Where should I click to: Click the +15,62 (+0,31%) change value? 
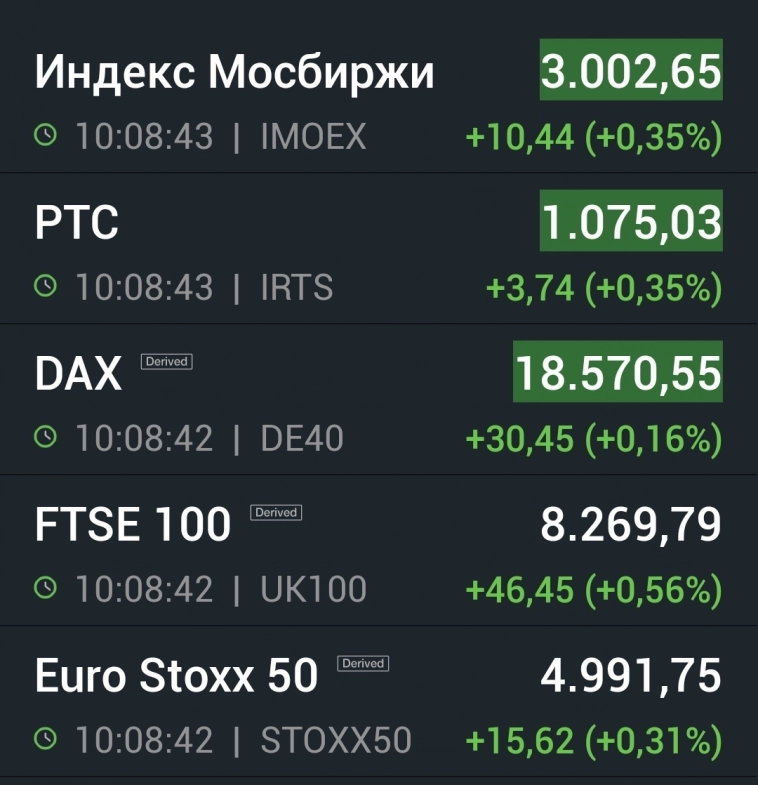[594, 741]
